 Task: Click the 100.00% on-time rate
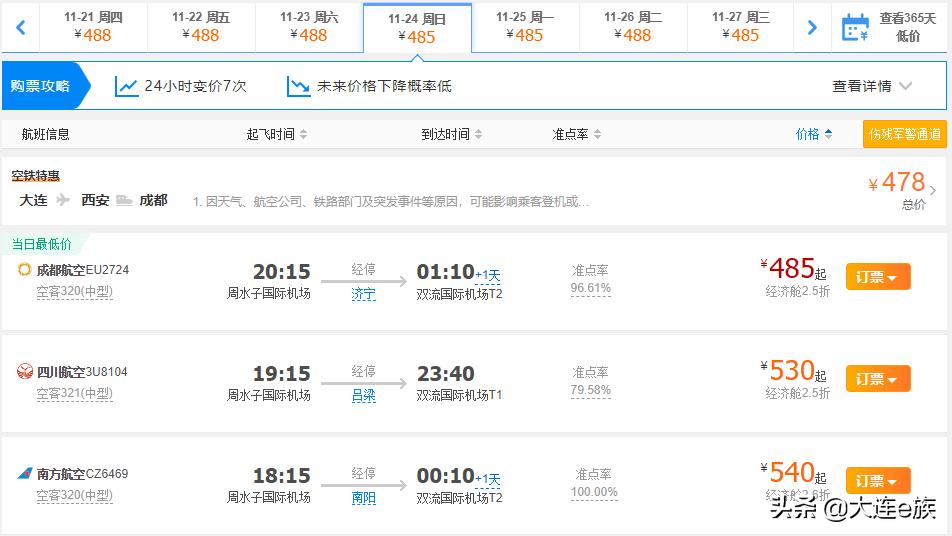pyautogui.click(x=594, y=492)
